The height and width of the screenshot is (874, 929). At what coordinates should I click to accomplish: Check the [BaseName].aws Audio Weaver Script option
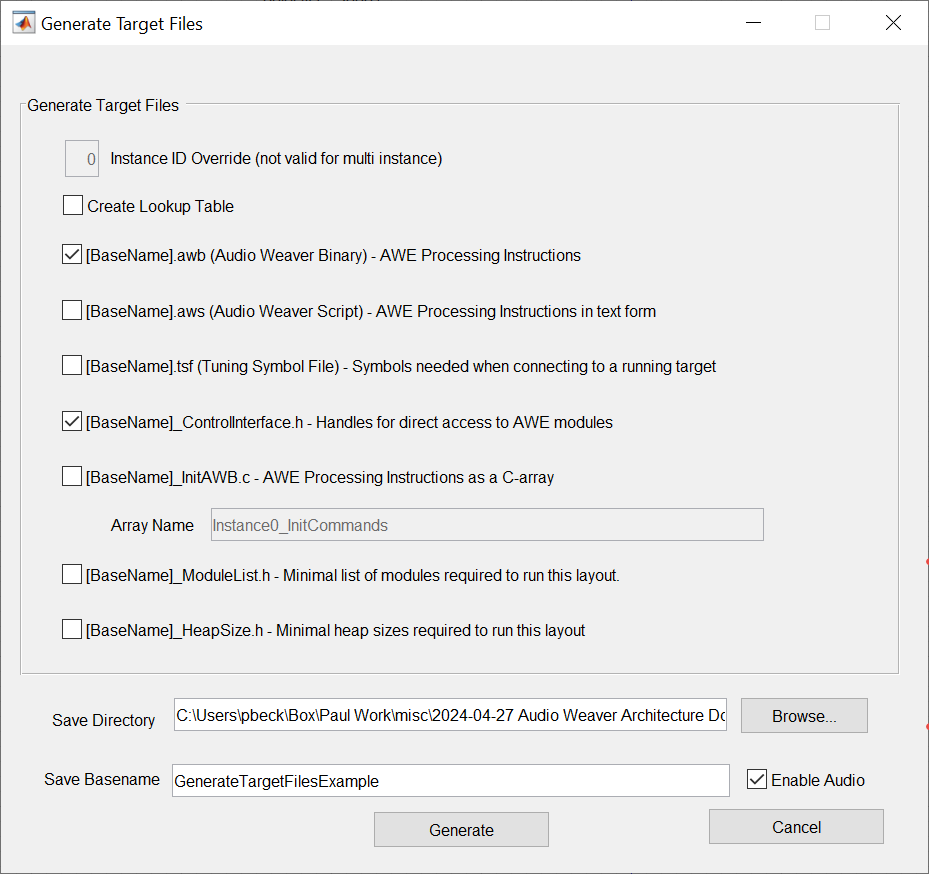72,310
